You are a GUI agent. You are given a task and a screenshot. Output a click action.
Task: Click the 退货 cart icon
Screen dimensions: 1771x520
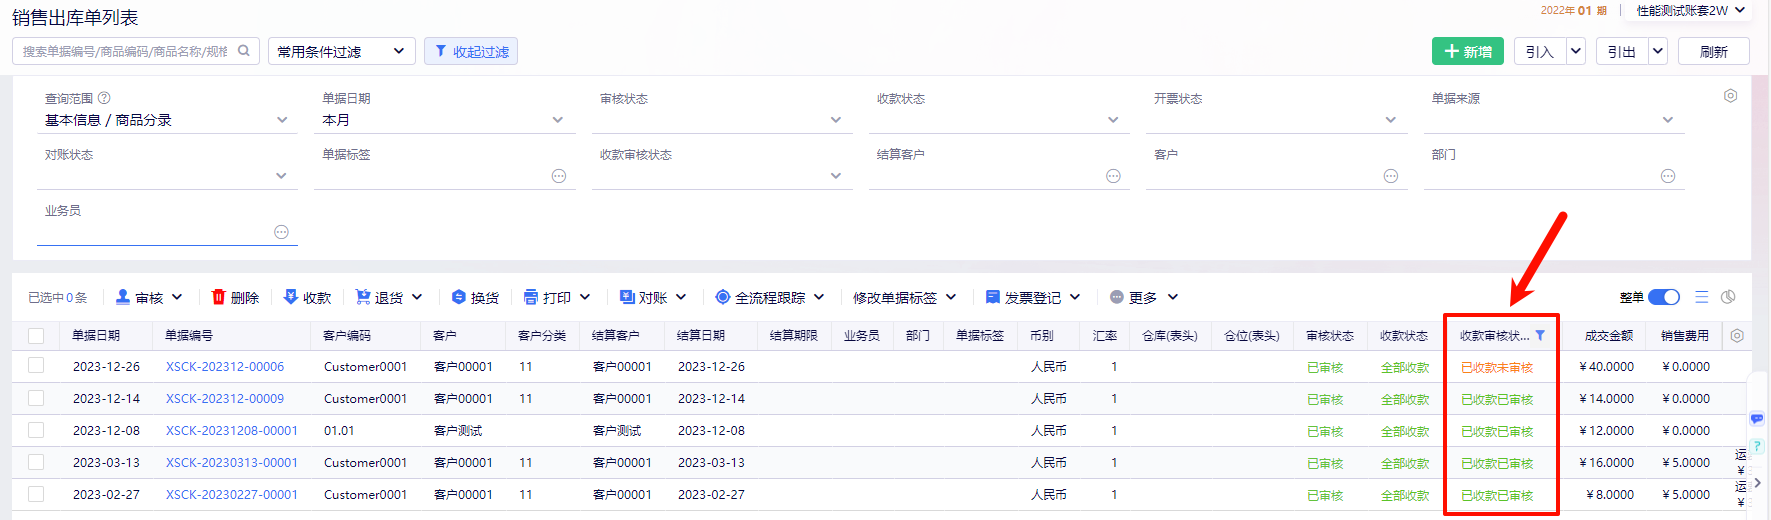tap(363, 297)
